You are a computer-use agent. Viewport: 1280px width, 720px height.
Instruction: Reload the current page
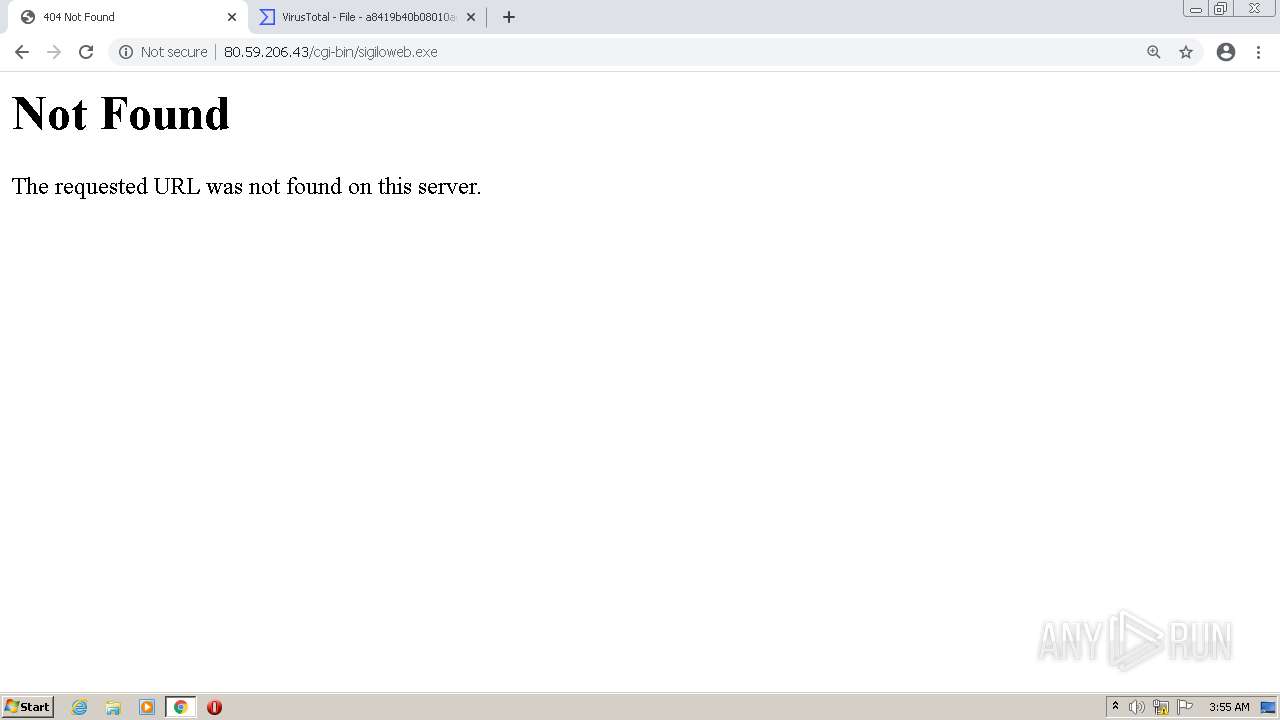[86, 52]
